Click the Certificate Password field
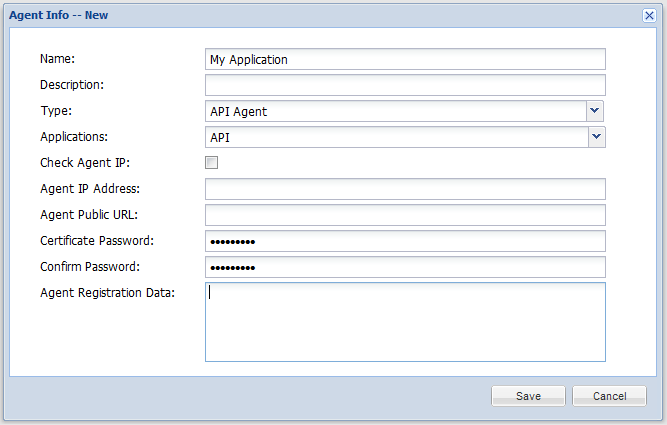Image resolution: width=667 pixels, height=425 pixels. pos(405,241)
